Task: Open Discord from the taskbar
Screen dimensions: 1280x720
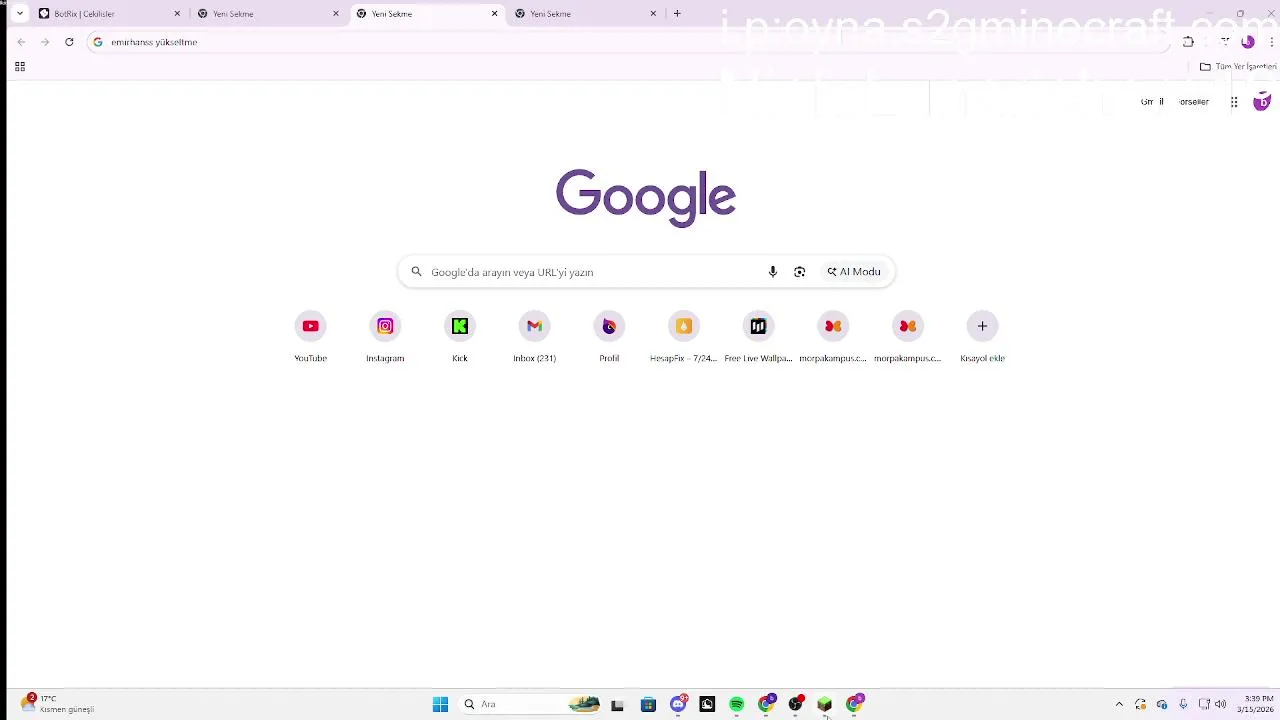Action: (678, 704)
